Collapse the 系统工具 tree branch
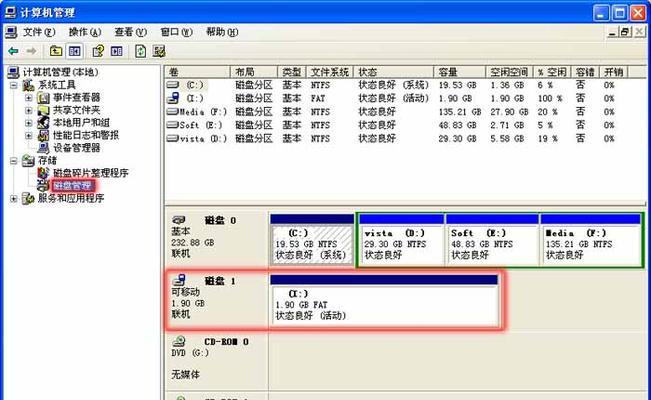This screenshot has height=400, width=651. [14, 85]
